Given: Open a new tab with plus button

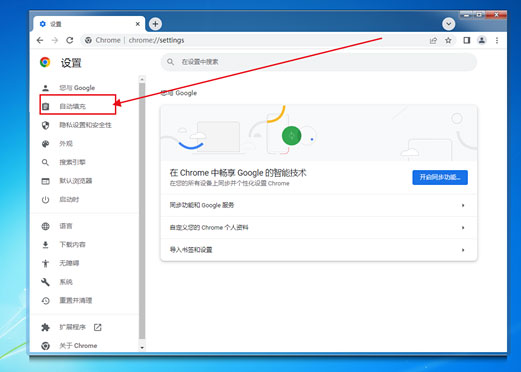Looking at the screenshot, I should coord(155,24).
